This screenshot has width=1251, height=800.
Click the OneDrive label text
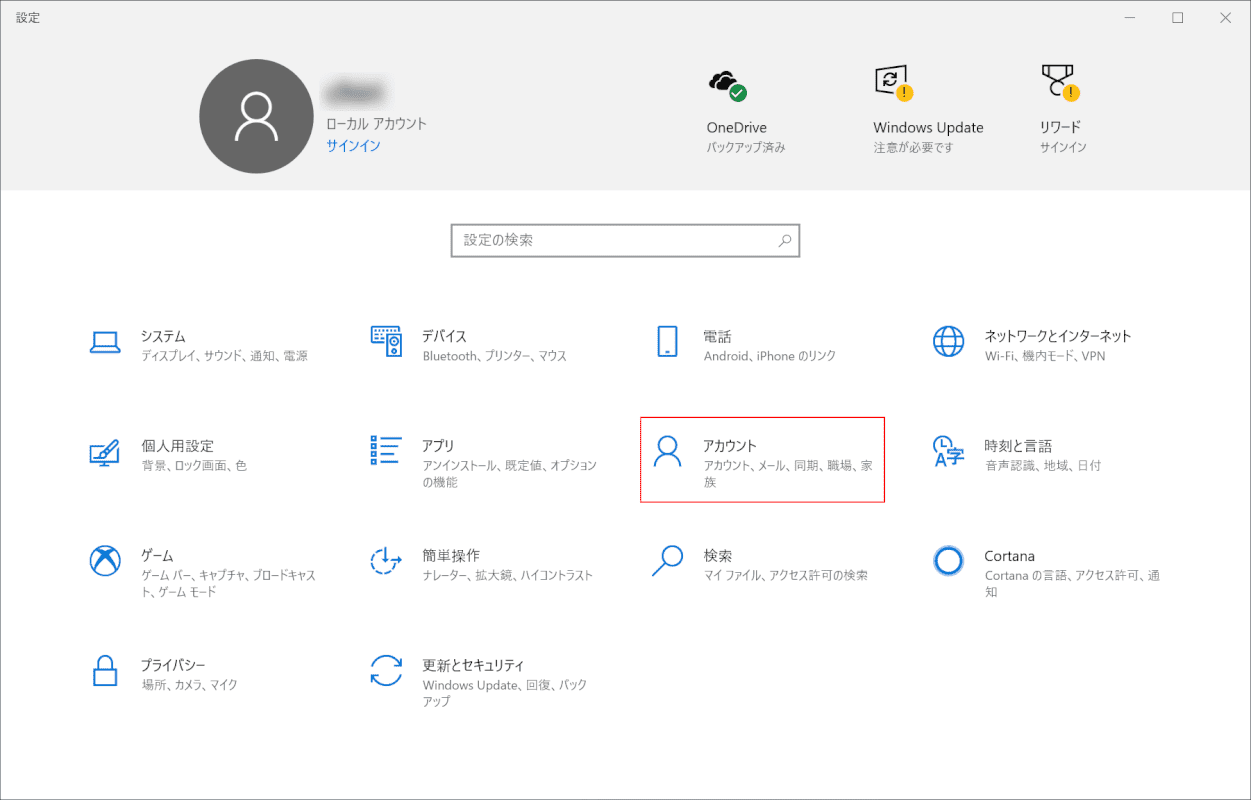(x=736, y=128)
